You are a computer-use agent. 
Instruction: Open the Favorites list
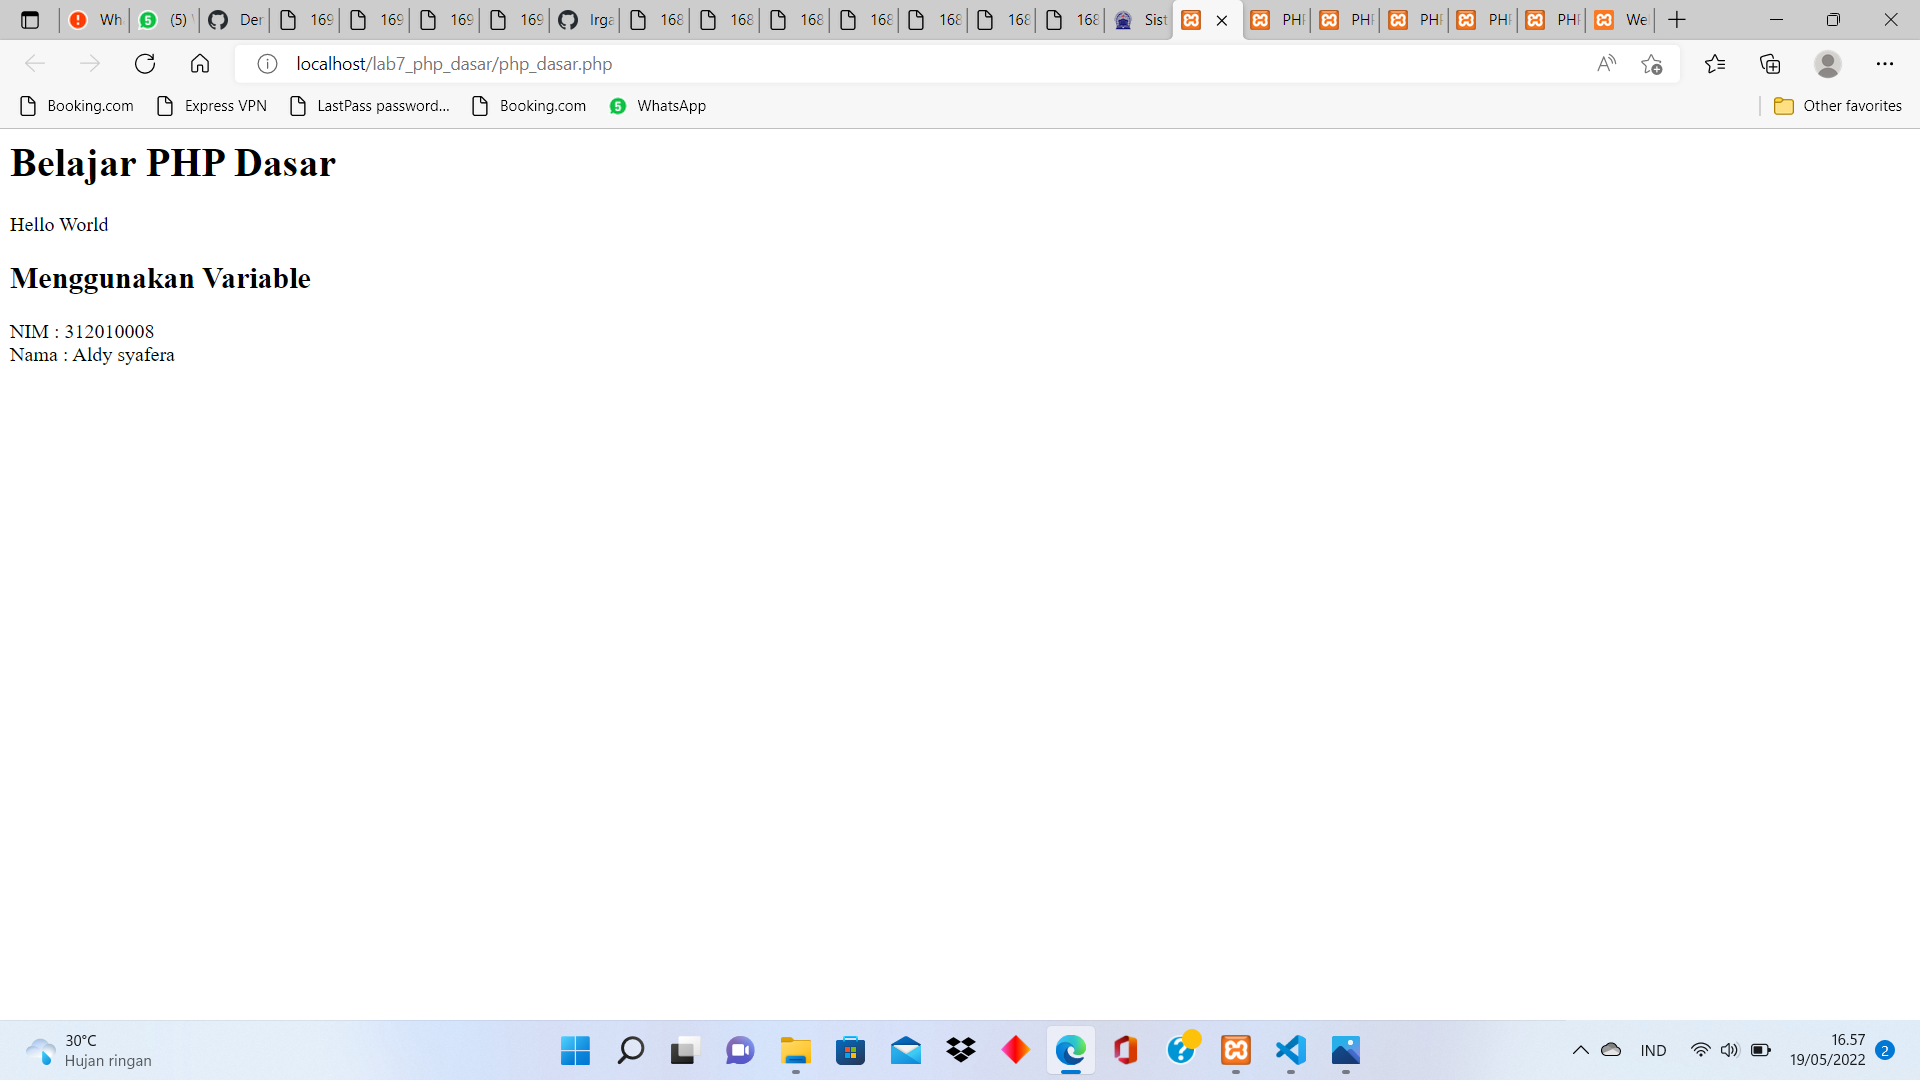(x=1715, y=64)
